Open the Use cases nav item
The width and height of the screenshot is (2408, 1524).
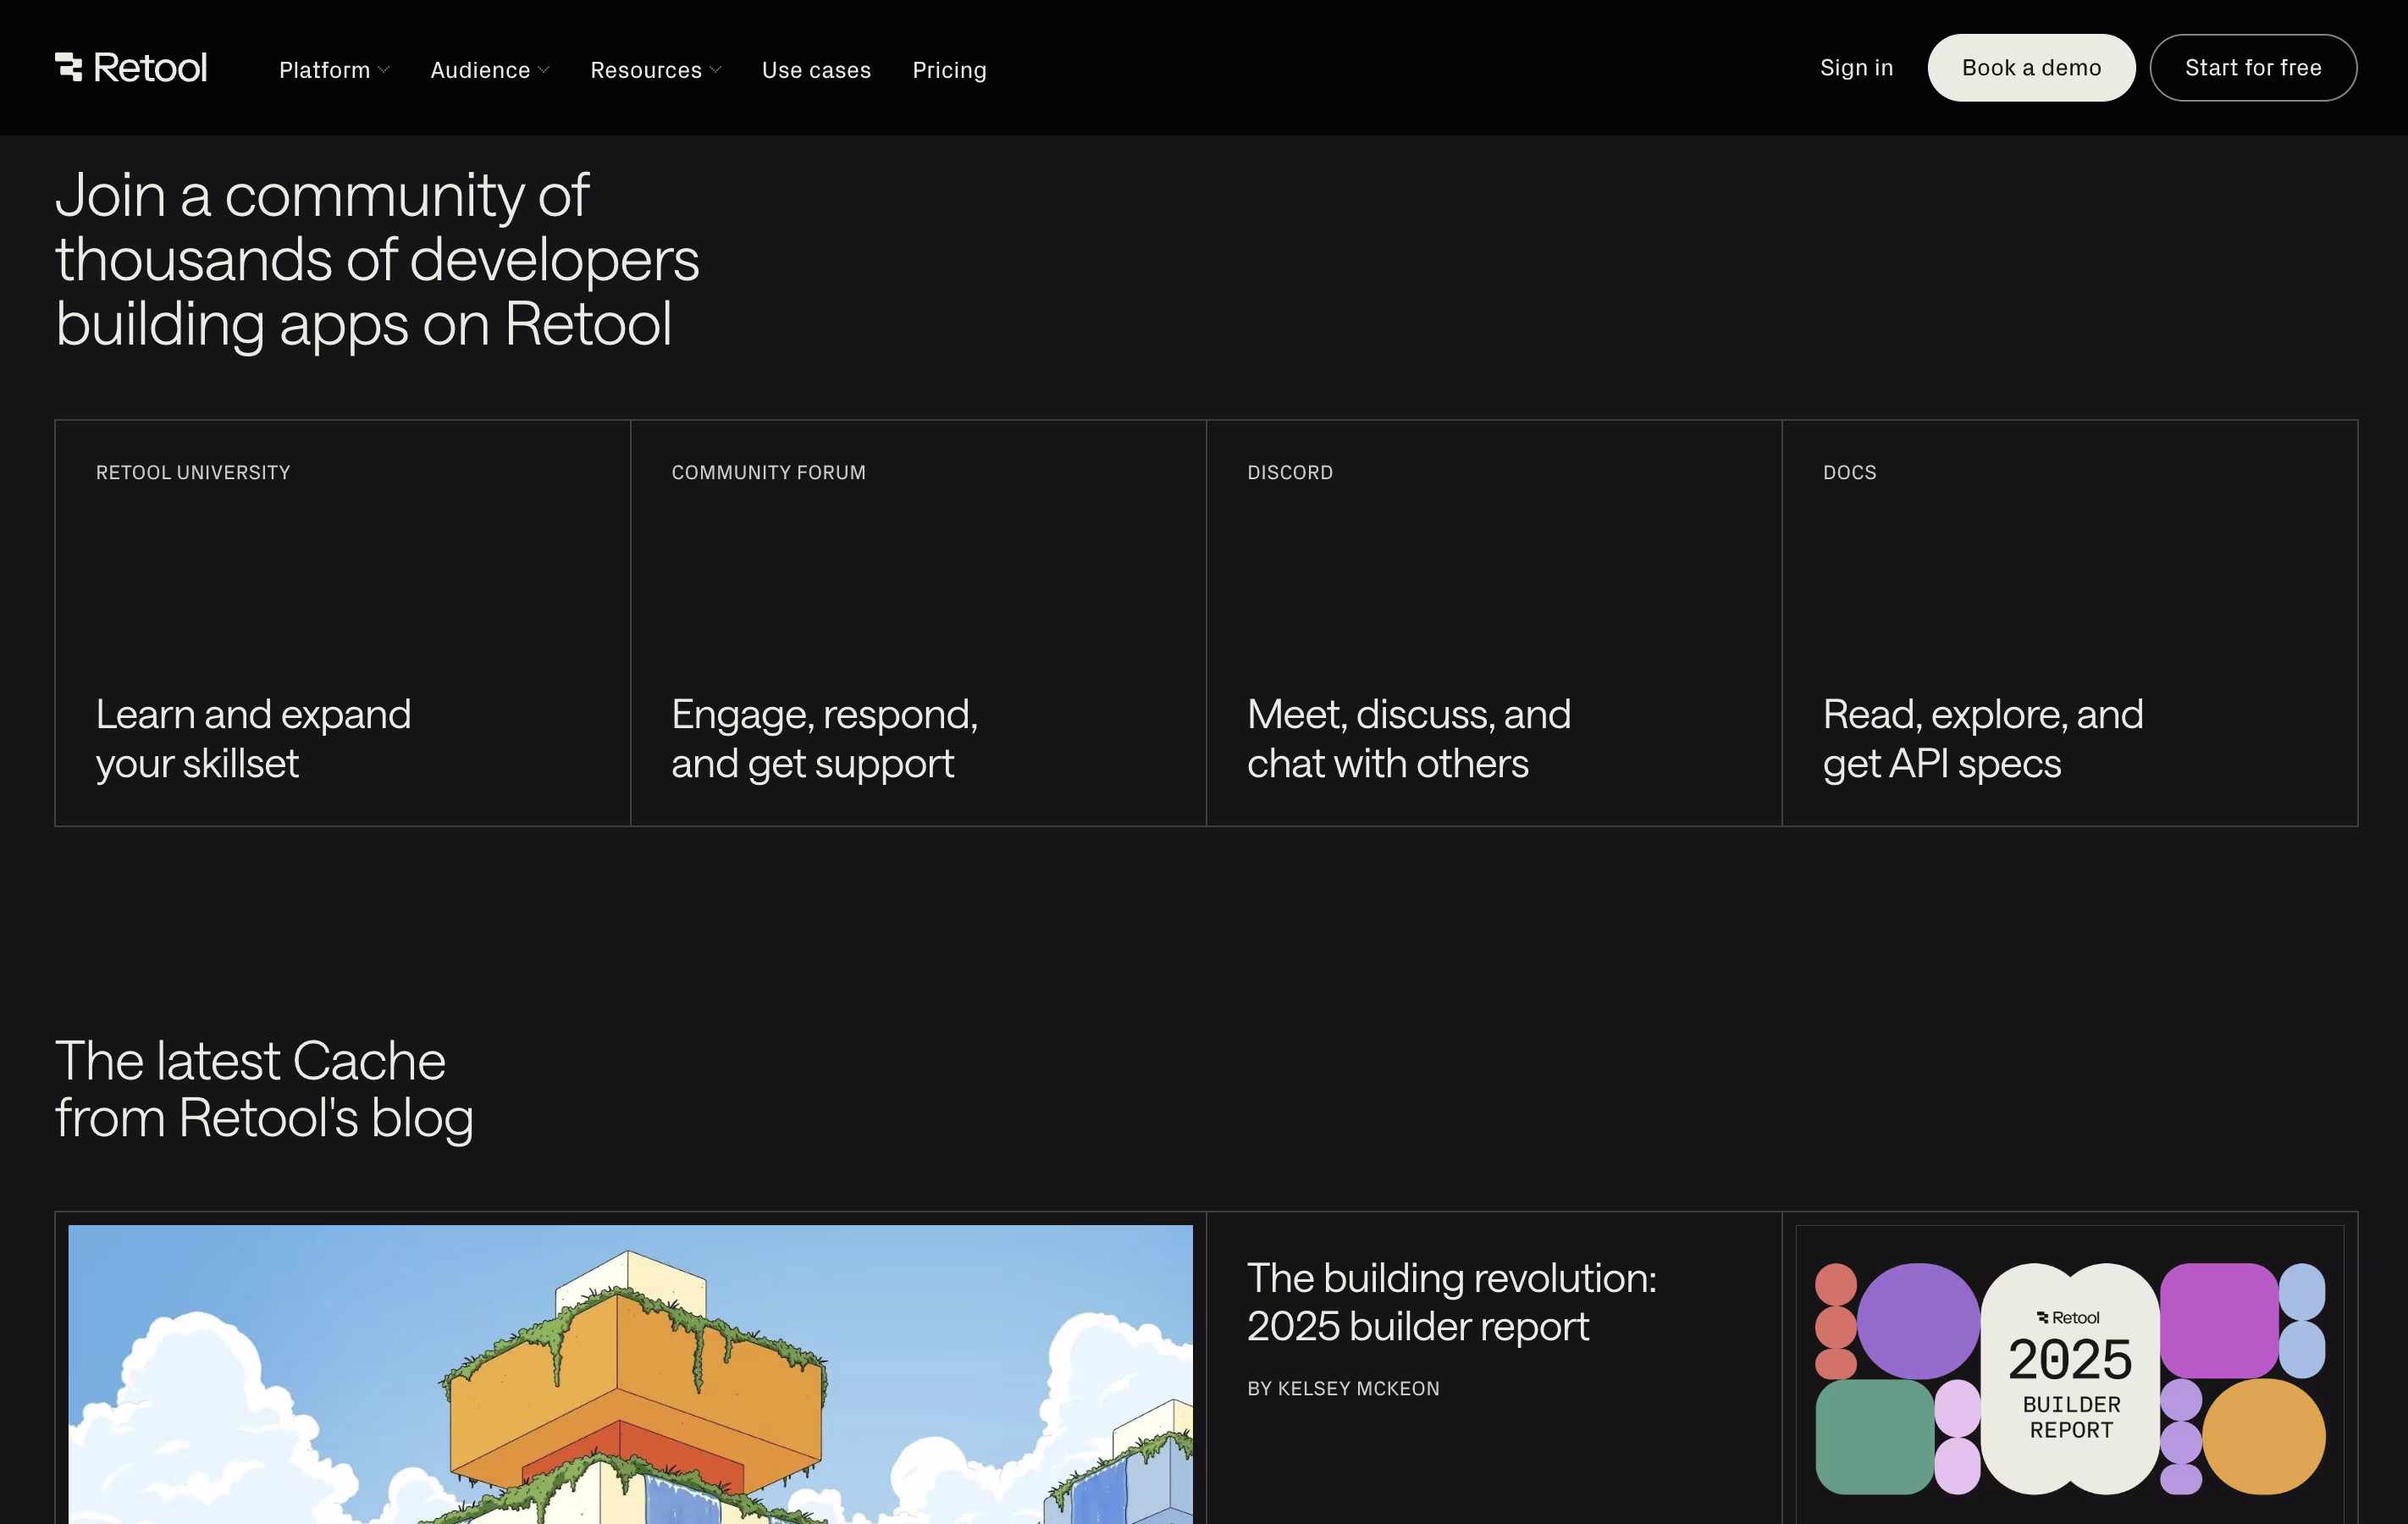point(816,70)
